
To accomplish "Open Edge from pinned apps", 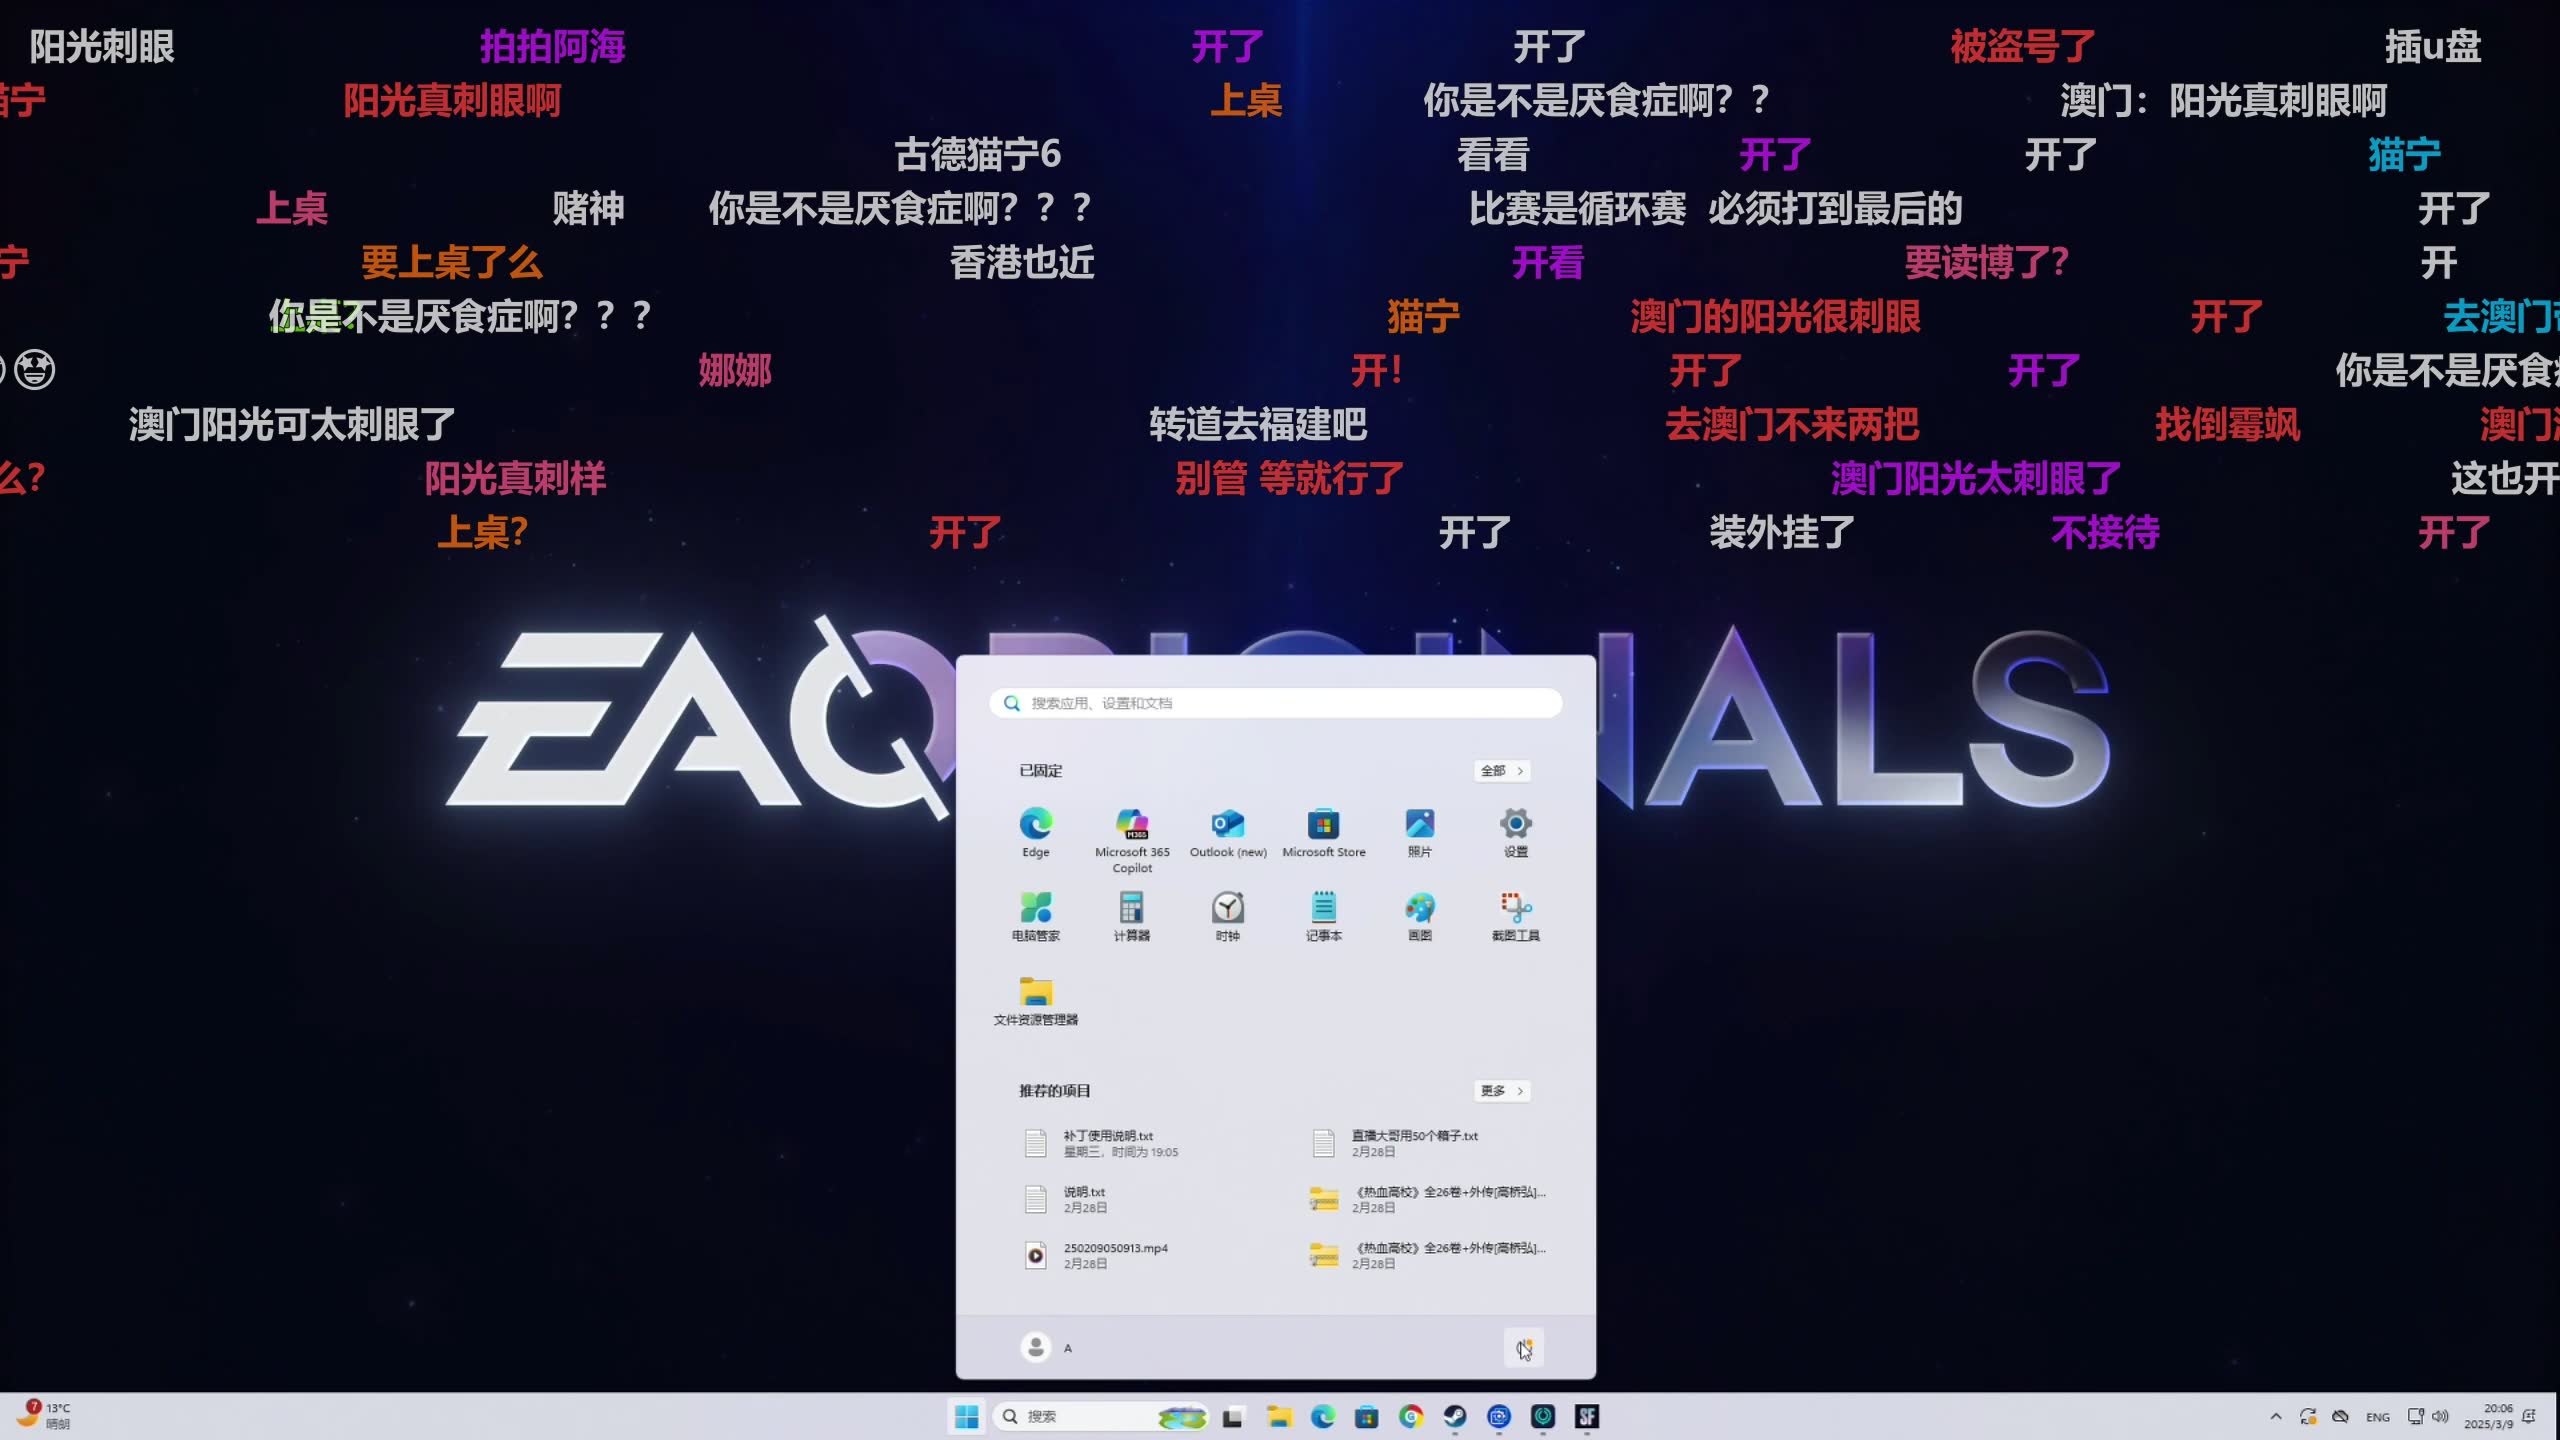I will coord(1035,831).
